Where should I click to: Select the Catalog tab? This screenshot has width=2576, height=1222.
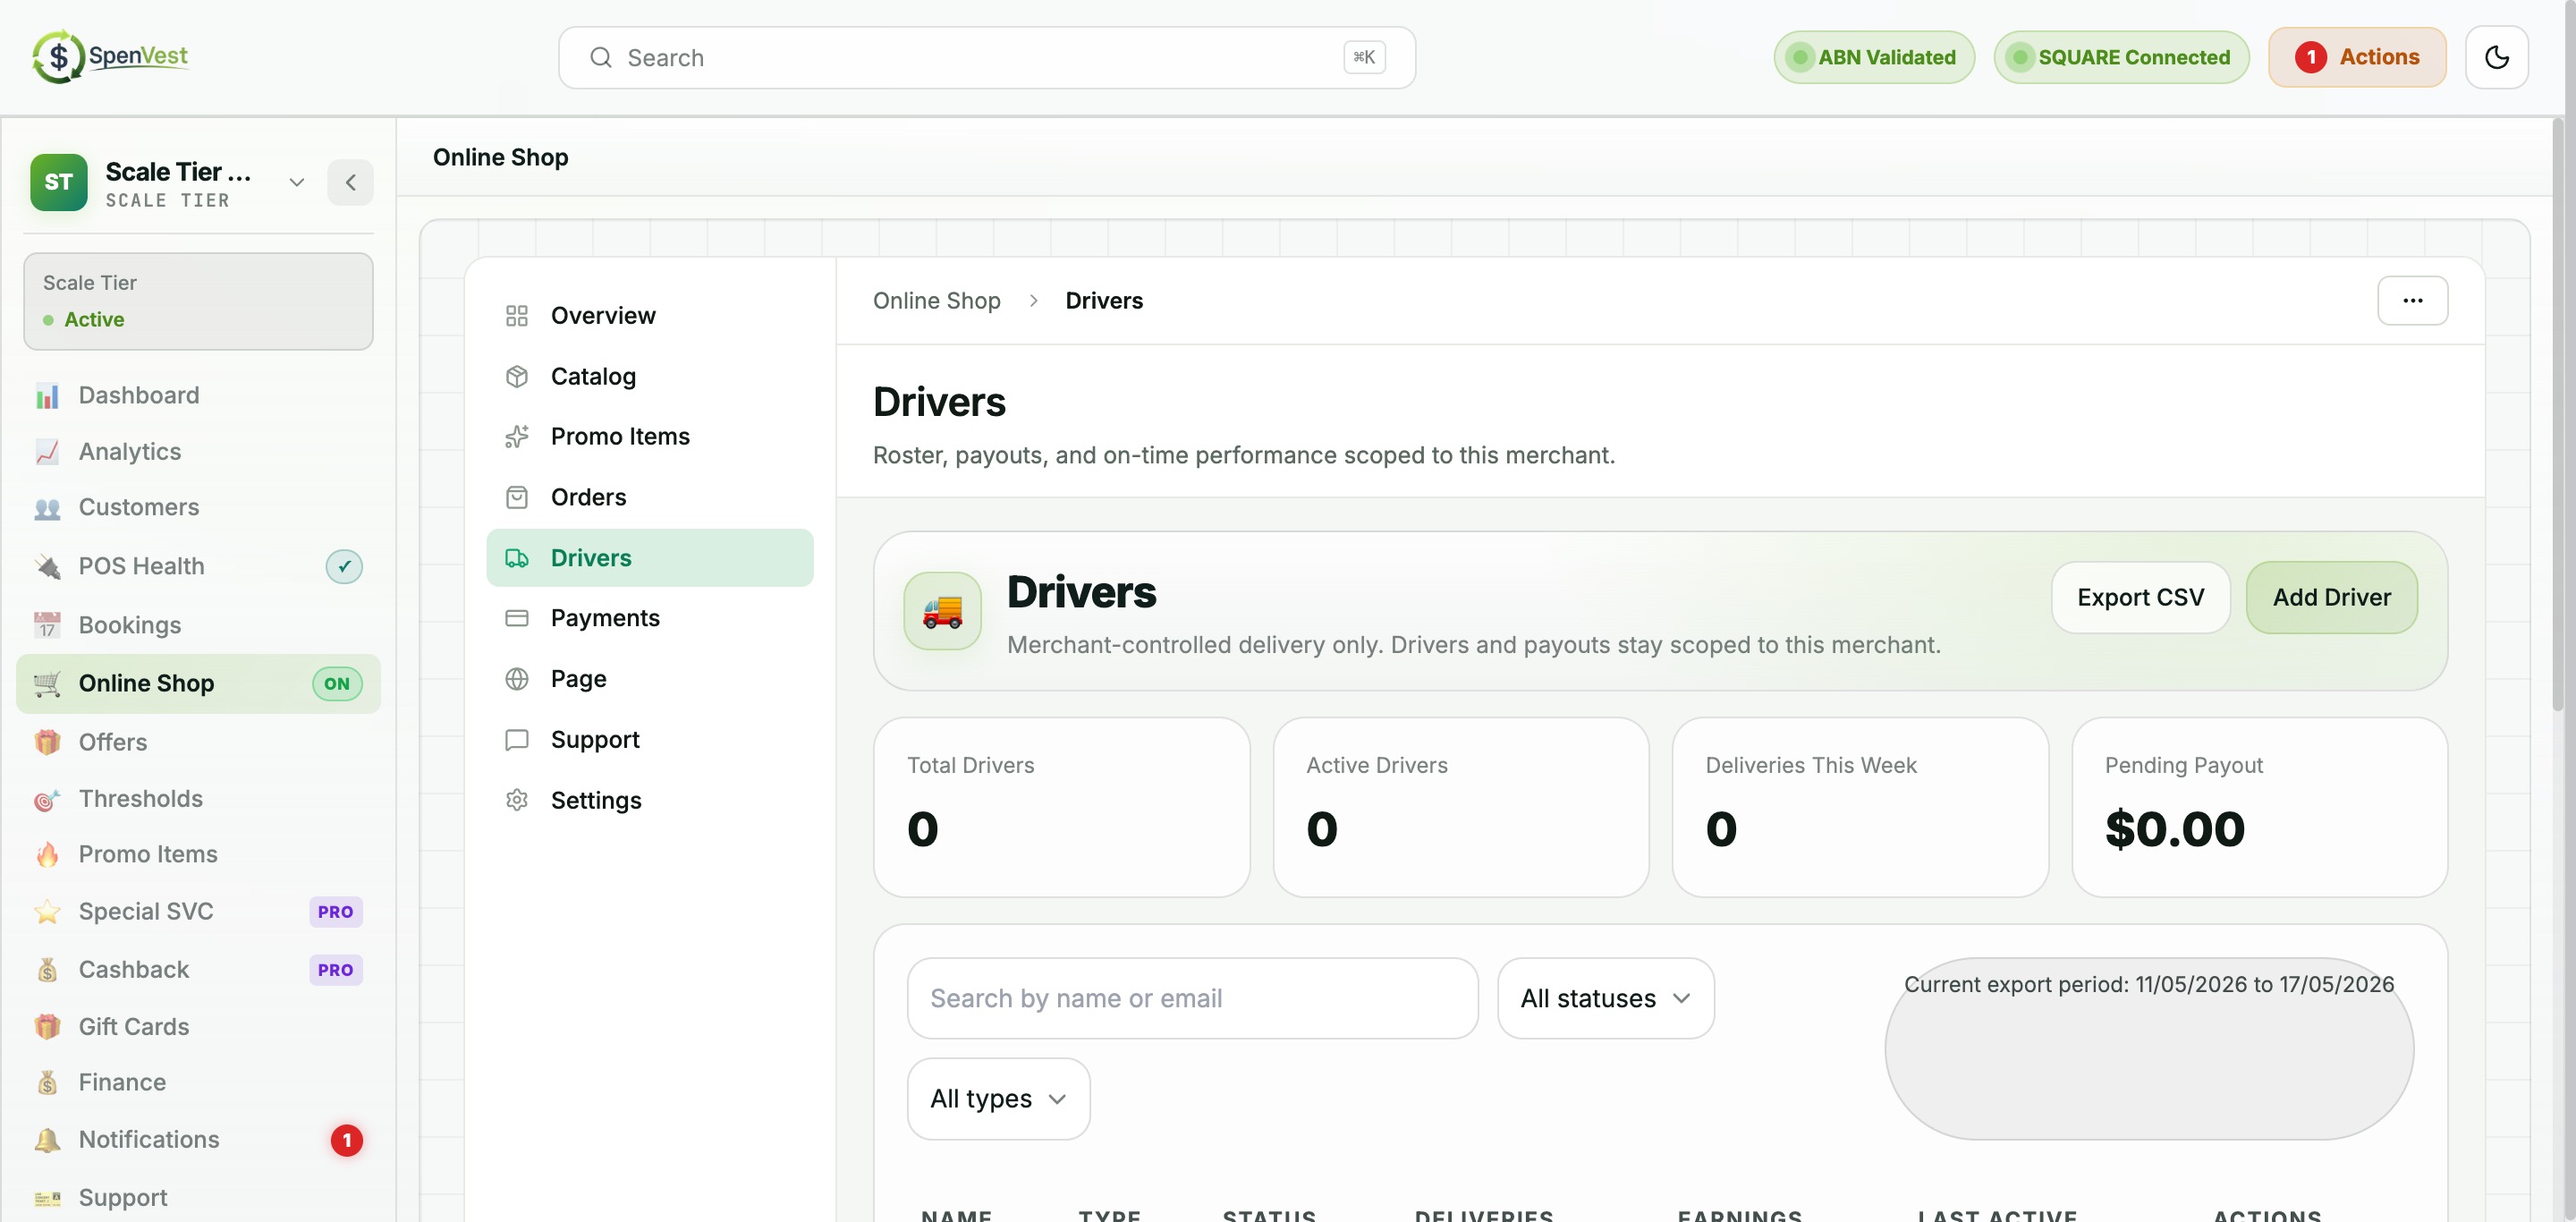click(x=650, y=377)
